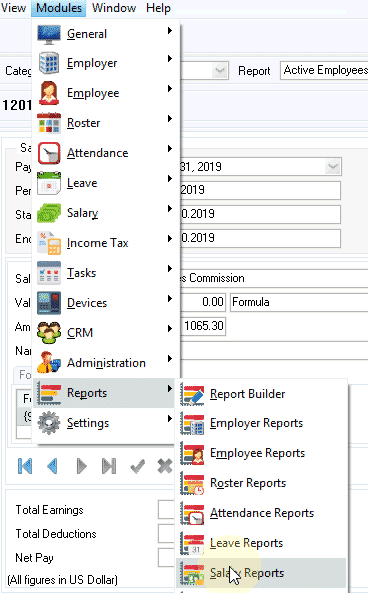Click the post edit checkmark button
Viewport: 368px width, 593px height.
coord(137,466)
